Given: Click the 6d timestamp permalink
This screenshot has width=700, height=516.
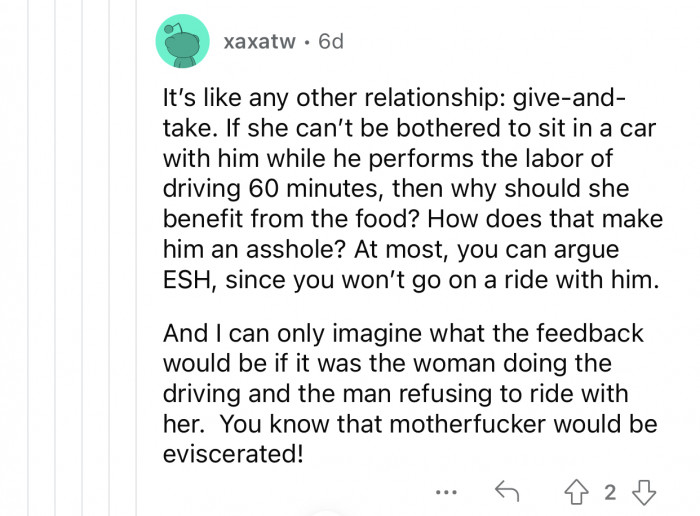Looking at the screenshot, I should (330, 42).
